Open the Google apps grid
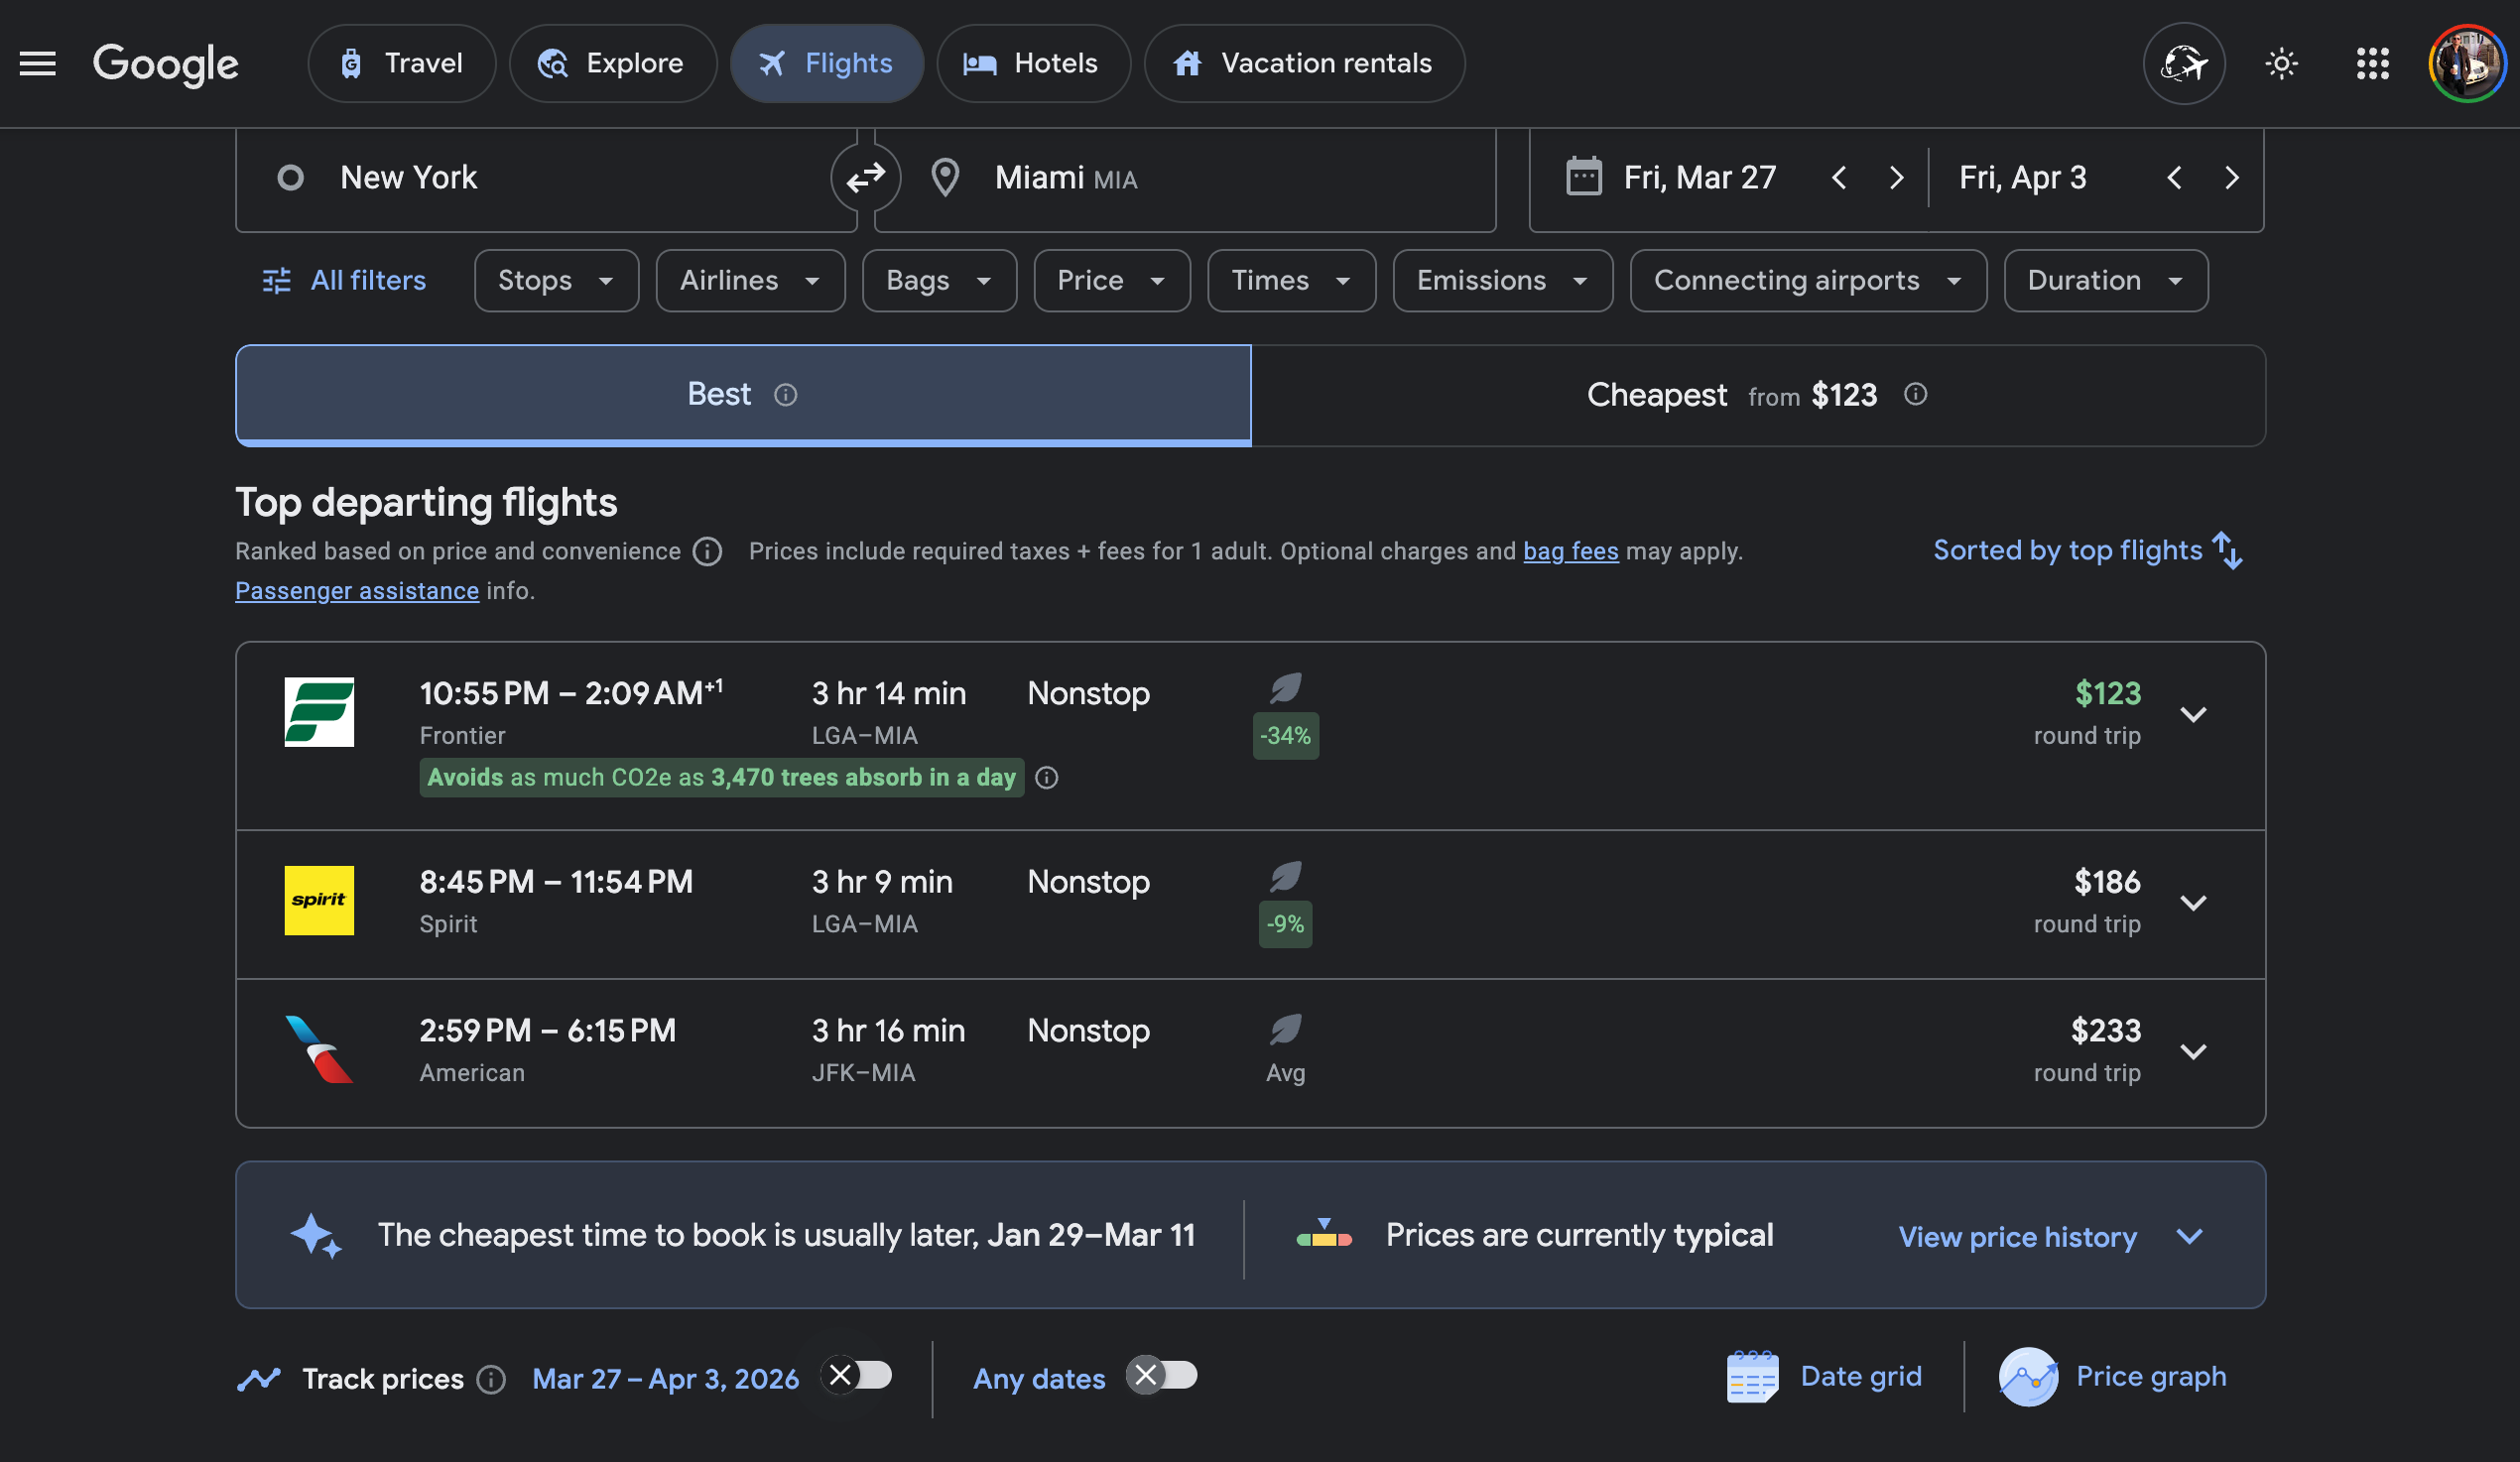This screenshot has width=2520, height=1462. [x=2372, y=64]
